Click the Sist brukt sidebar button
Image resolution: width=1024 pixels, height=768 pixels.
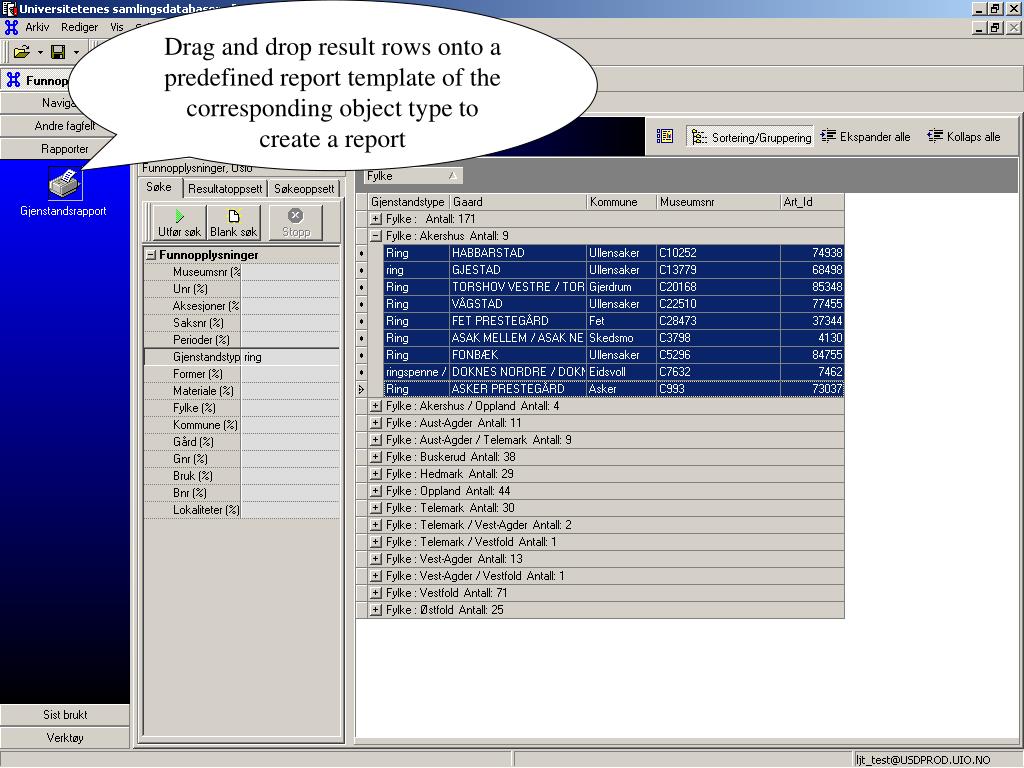coord(65,714)
